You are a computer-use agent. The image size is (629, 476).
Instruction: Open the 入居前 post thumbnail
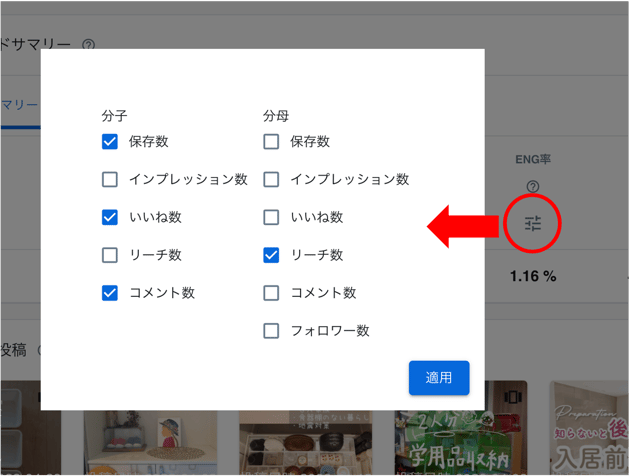[x=590, y=440]
